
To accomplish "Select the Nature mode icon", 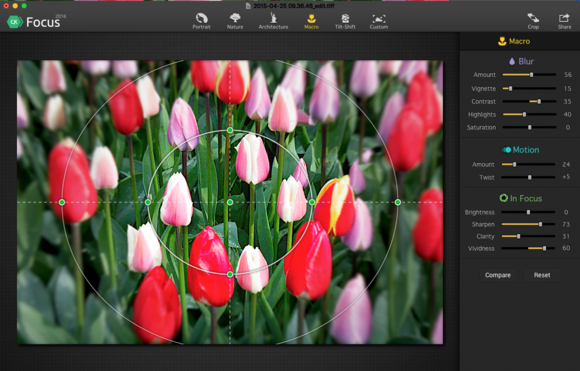I will 235,21.
